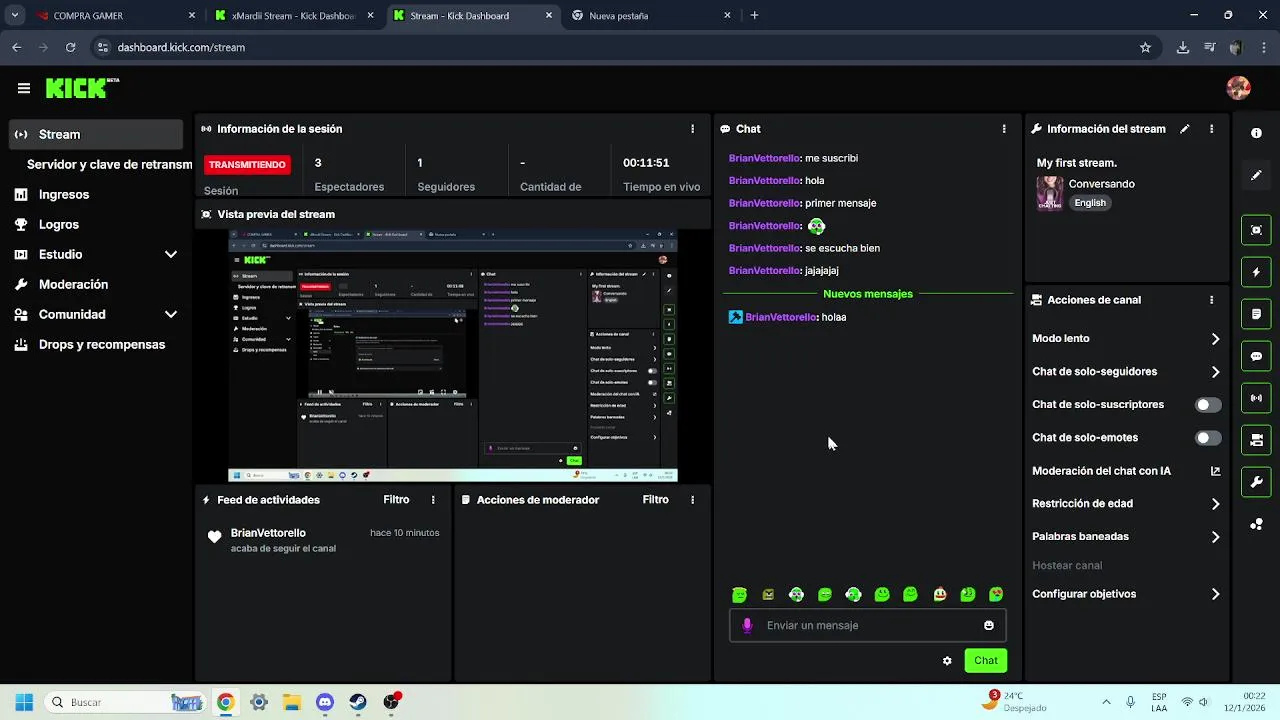Viewport: 1280px width, 720px height.
Task: Click the English language tag
Action: [1090, 203]
